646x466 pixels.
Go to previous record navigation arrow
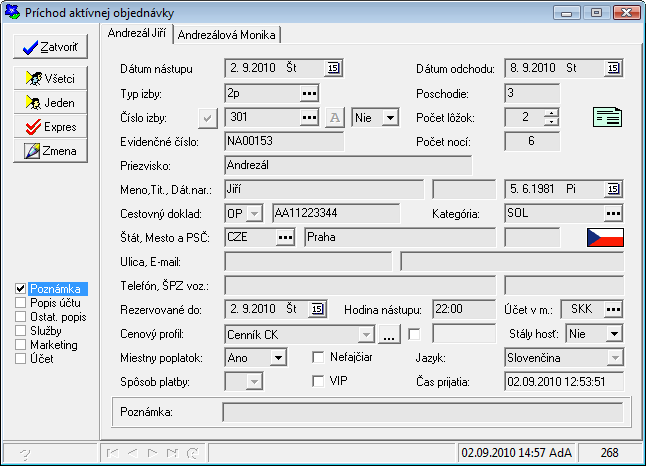pyautogui.click(x=133, y=453)
